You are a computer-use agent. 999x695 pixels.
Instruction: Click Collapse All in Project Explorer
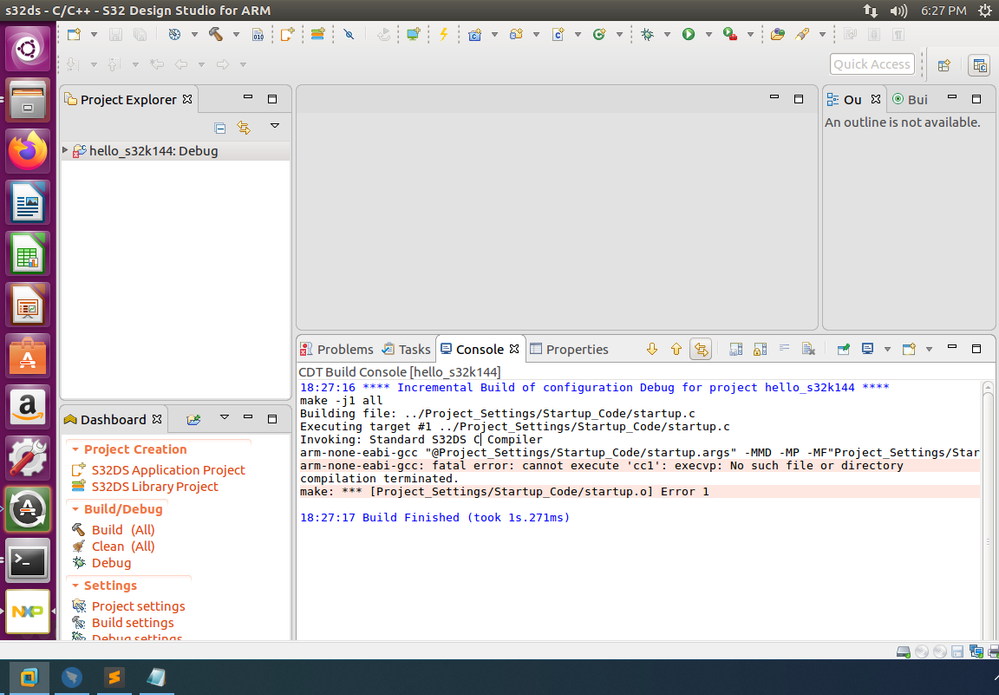click(x=220, y=128)
